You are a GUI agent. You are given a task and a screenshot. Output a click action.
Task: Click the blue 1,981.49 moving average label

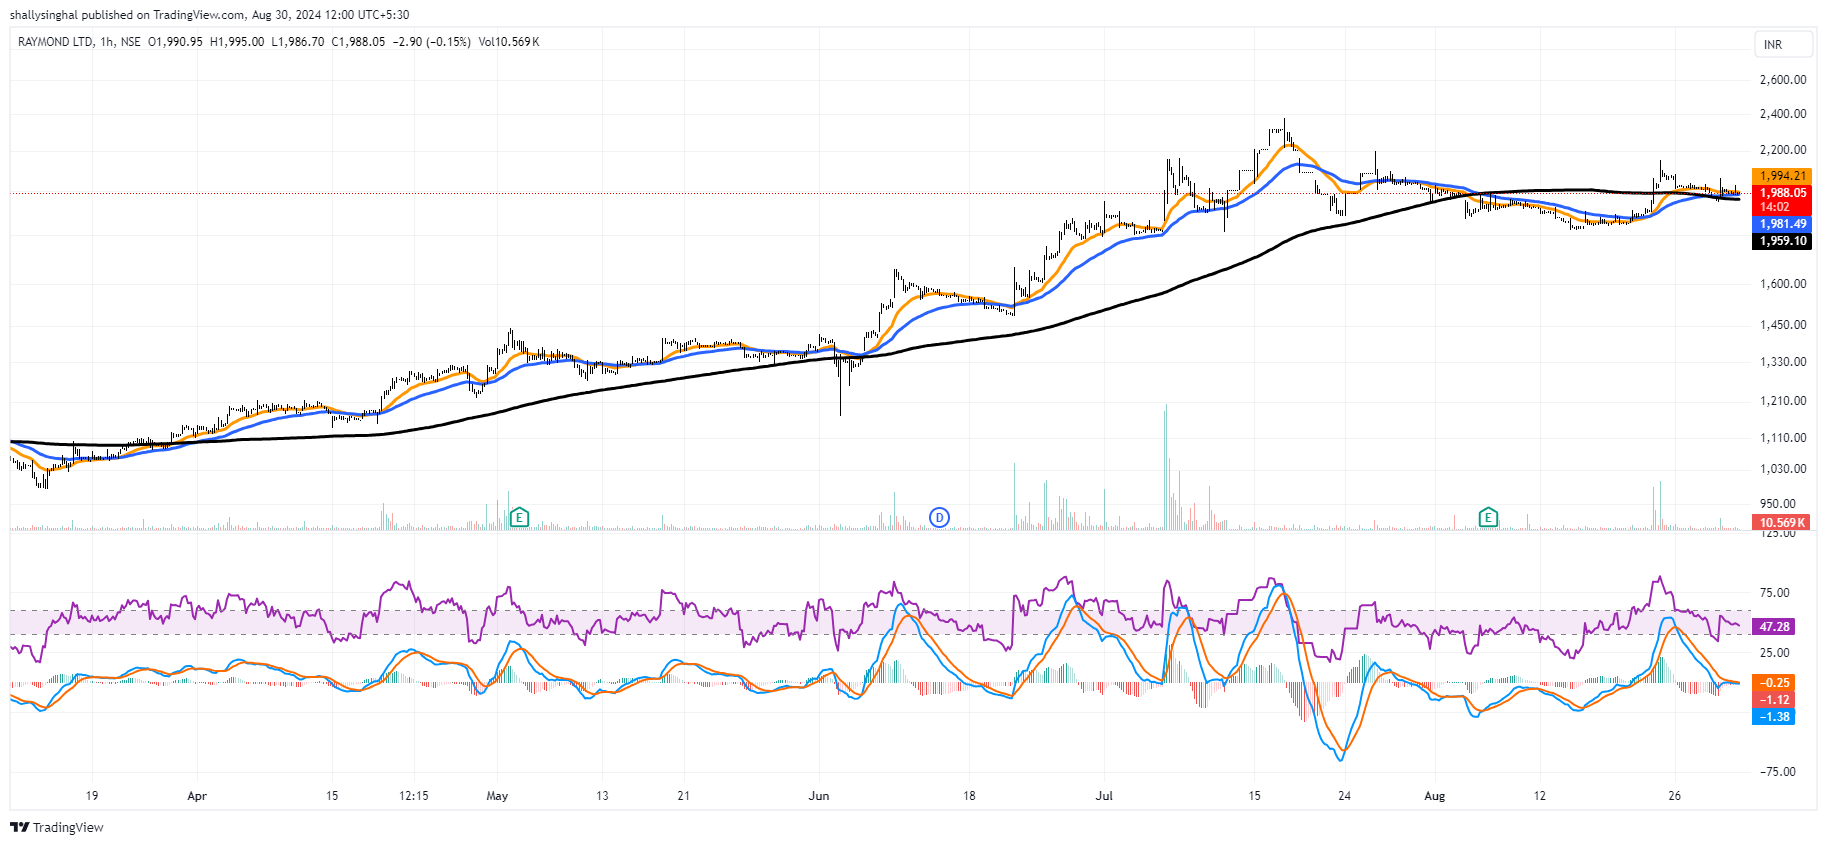(1783, 224)
